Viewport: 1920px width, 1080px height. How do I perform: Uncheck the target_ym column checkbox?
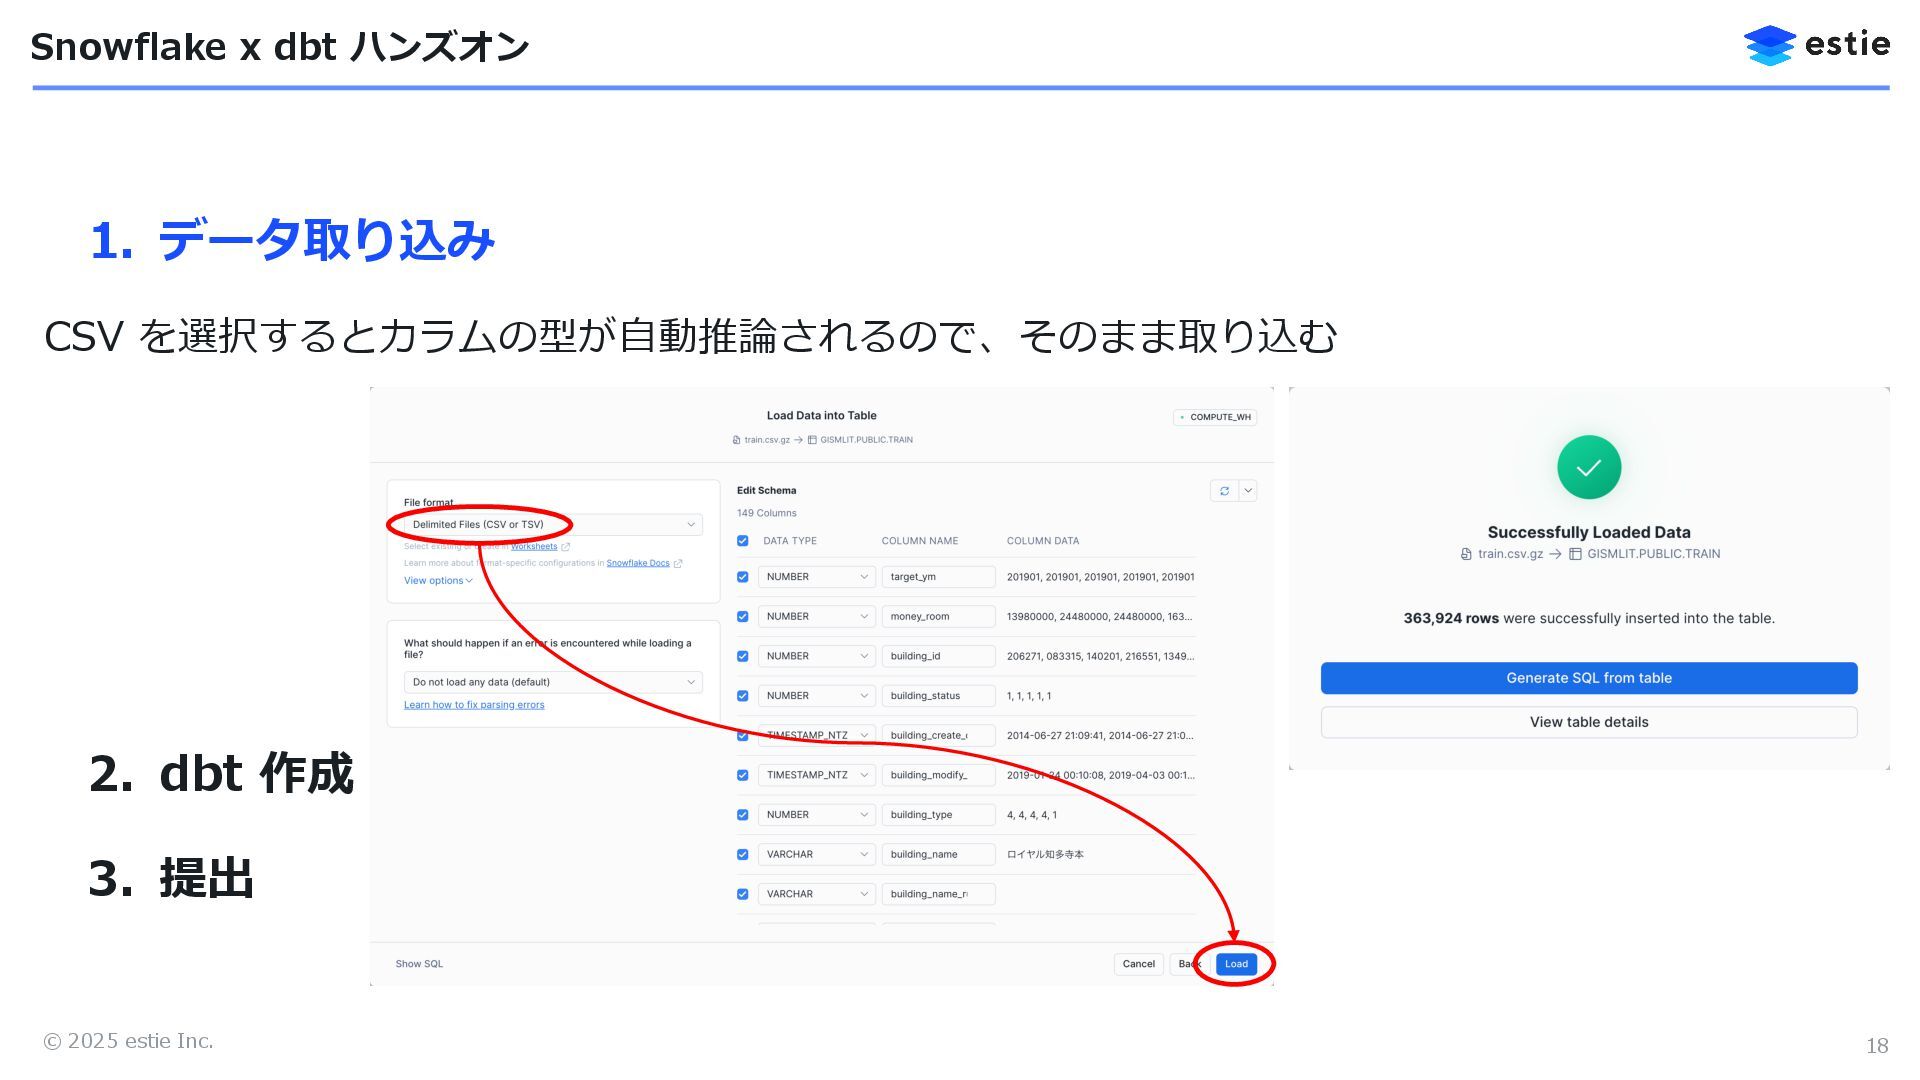(743, 577)
